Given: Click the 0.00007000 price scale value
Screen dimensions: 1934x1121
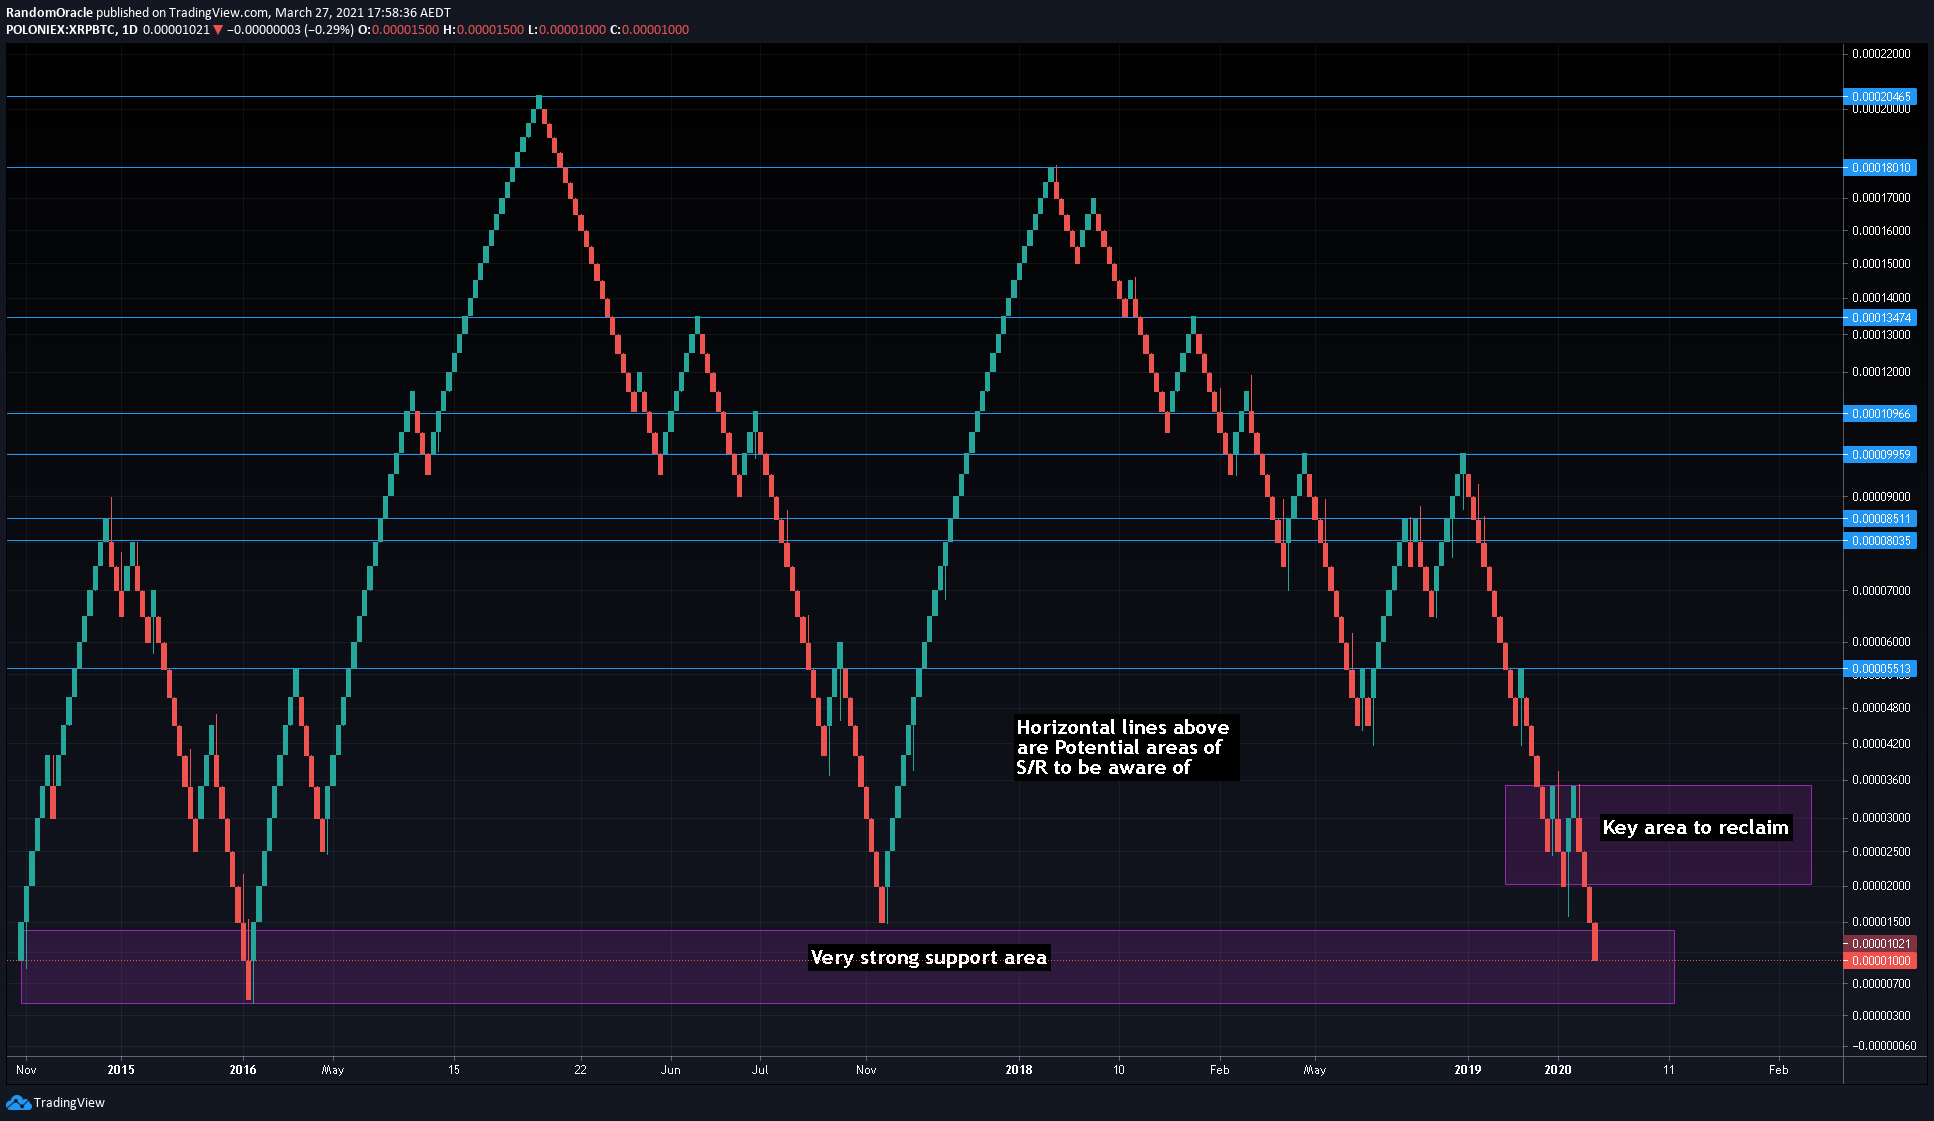Looking at the screenshot, I should [x=1881, y=591].
